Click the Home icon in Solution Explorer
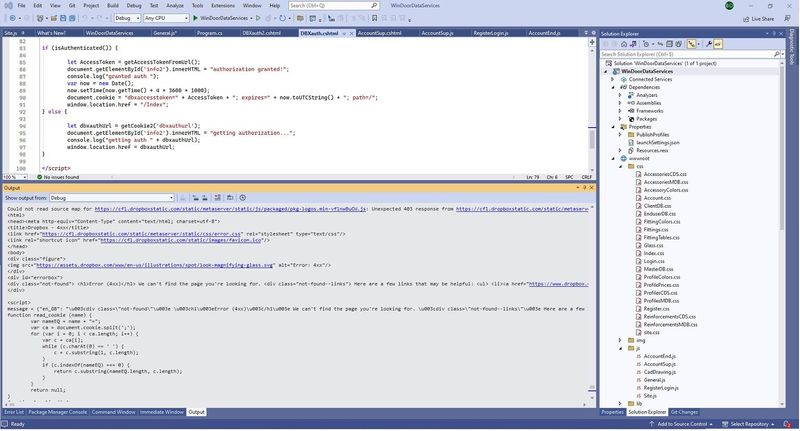Image resolution: width=800 pixels, height=431 pixels. [x=622, y=44]
